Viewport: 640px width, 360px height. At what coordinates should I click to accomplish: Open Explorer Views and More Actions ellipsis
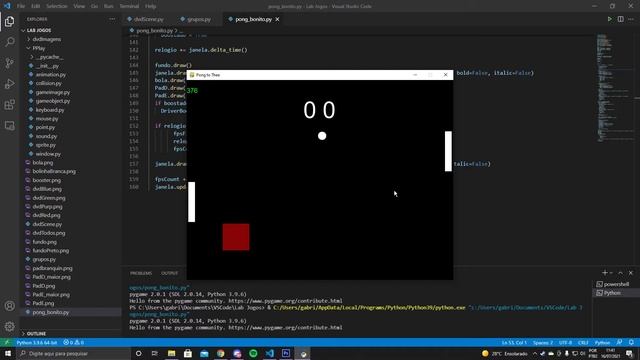(x=112, y=19)
